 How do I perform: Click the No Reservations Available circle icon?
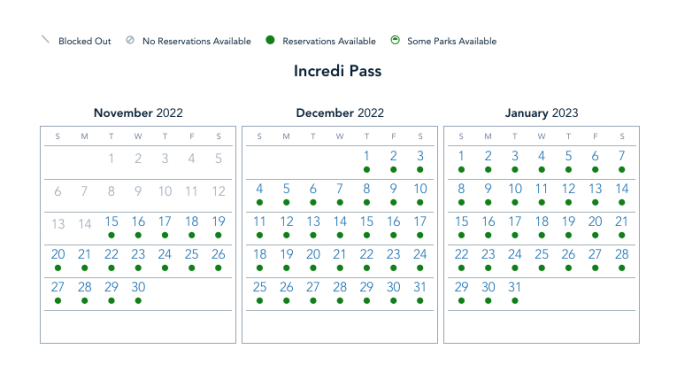tap(130, 40)
